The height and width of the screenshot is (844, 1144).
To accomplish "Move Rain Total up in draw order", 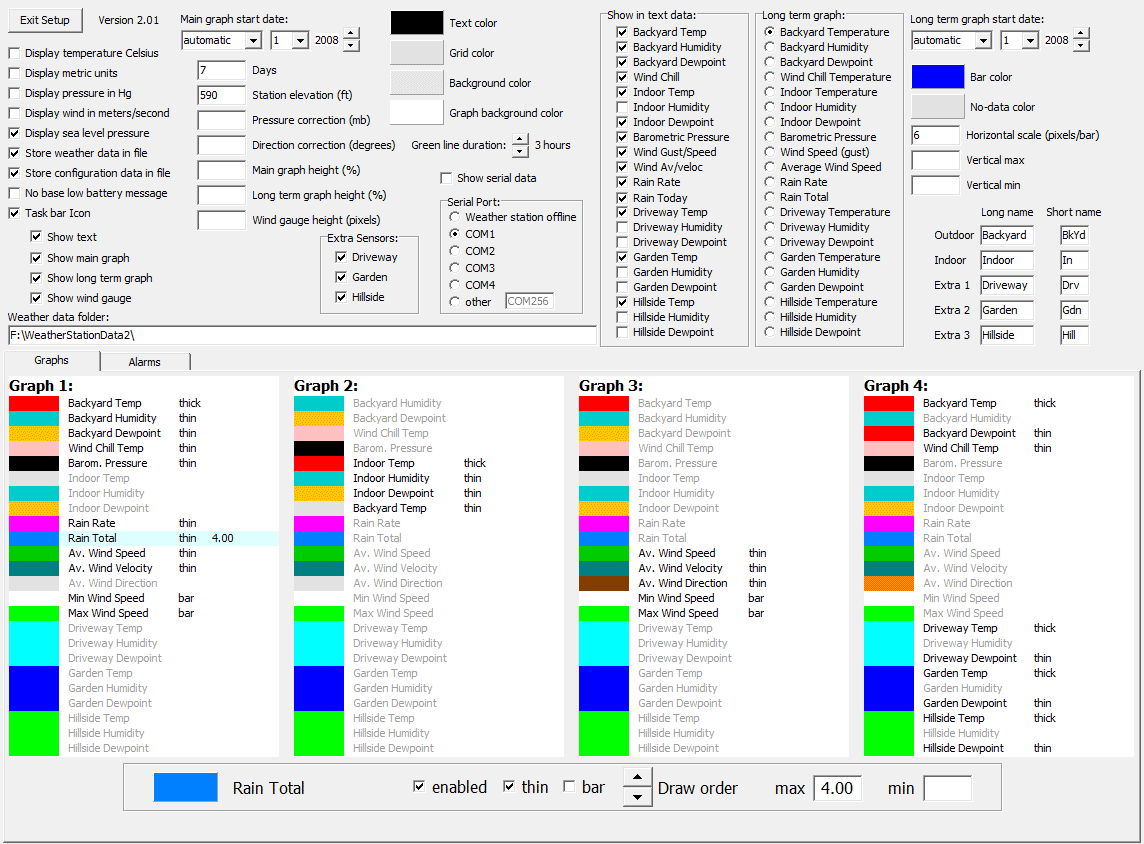I will click(x=638, y=778).
